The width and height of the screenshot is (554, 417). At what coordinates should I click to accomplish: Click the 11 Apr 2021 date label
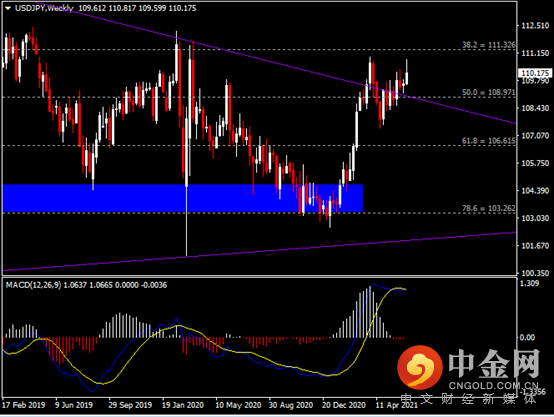[x=396, y=405]
